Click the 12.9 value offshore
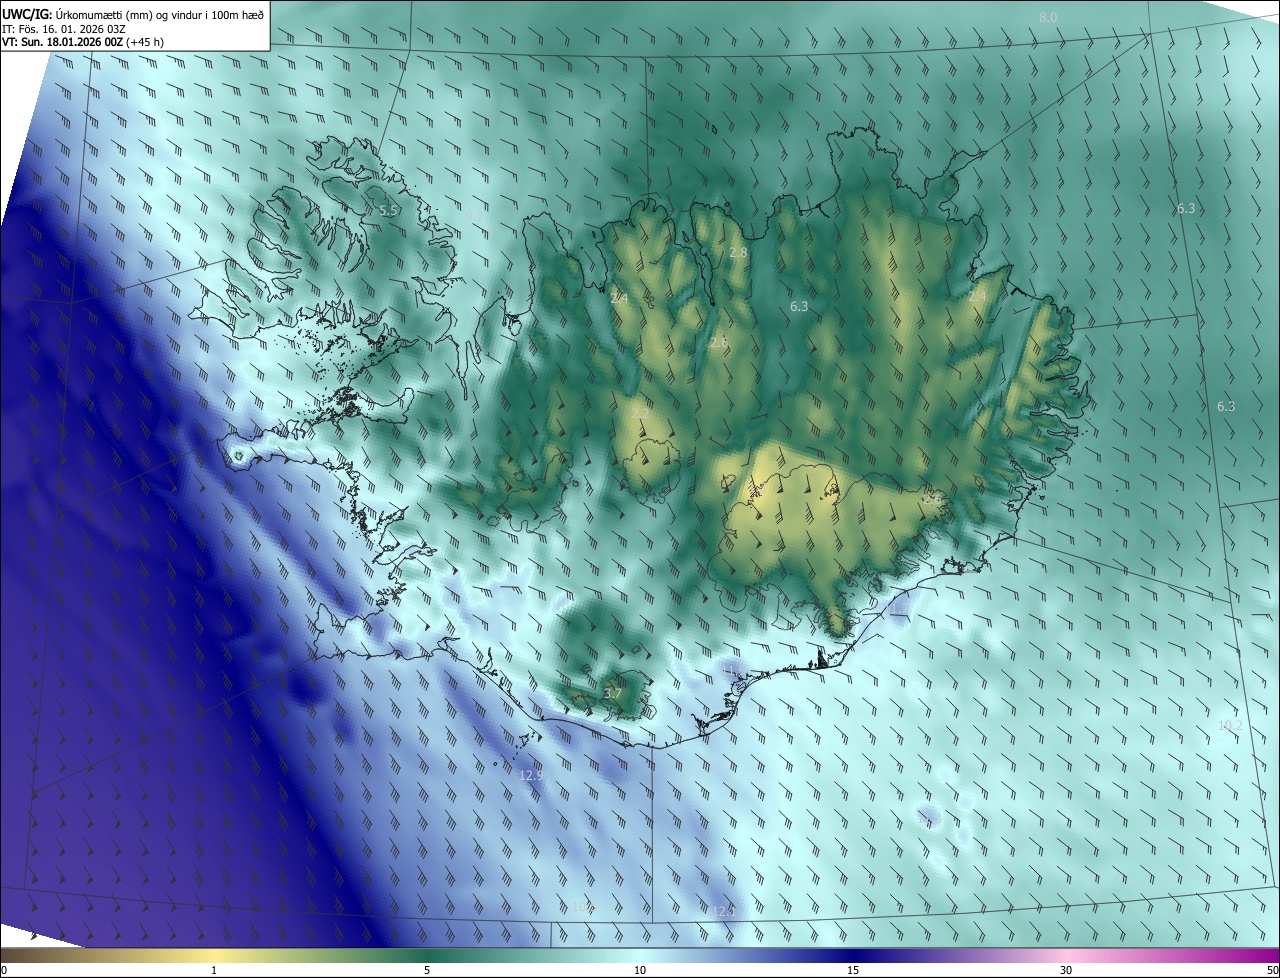The width and height of the screenshot is (1280, 978). point(531,775)
